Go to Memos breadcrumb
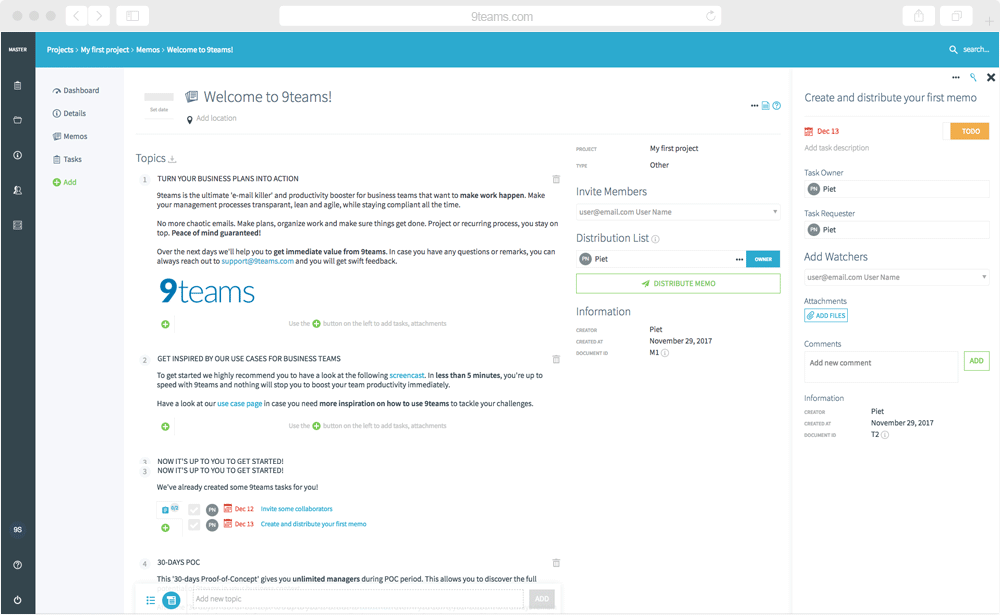1000x615 pixels. click(x=148, y=50)
